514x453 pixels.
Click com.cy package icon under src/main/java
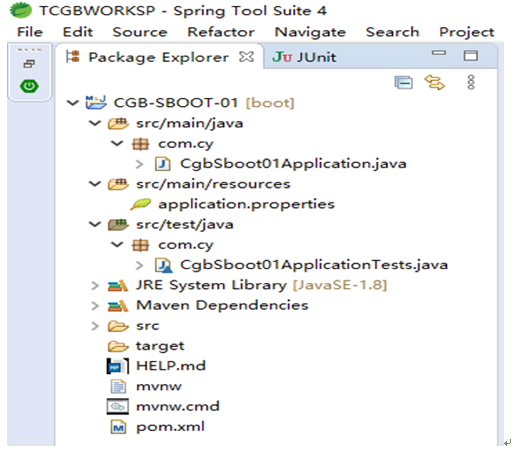(x=140, y=144)
